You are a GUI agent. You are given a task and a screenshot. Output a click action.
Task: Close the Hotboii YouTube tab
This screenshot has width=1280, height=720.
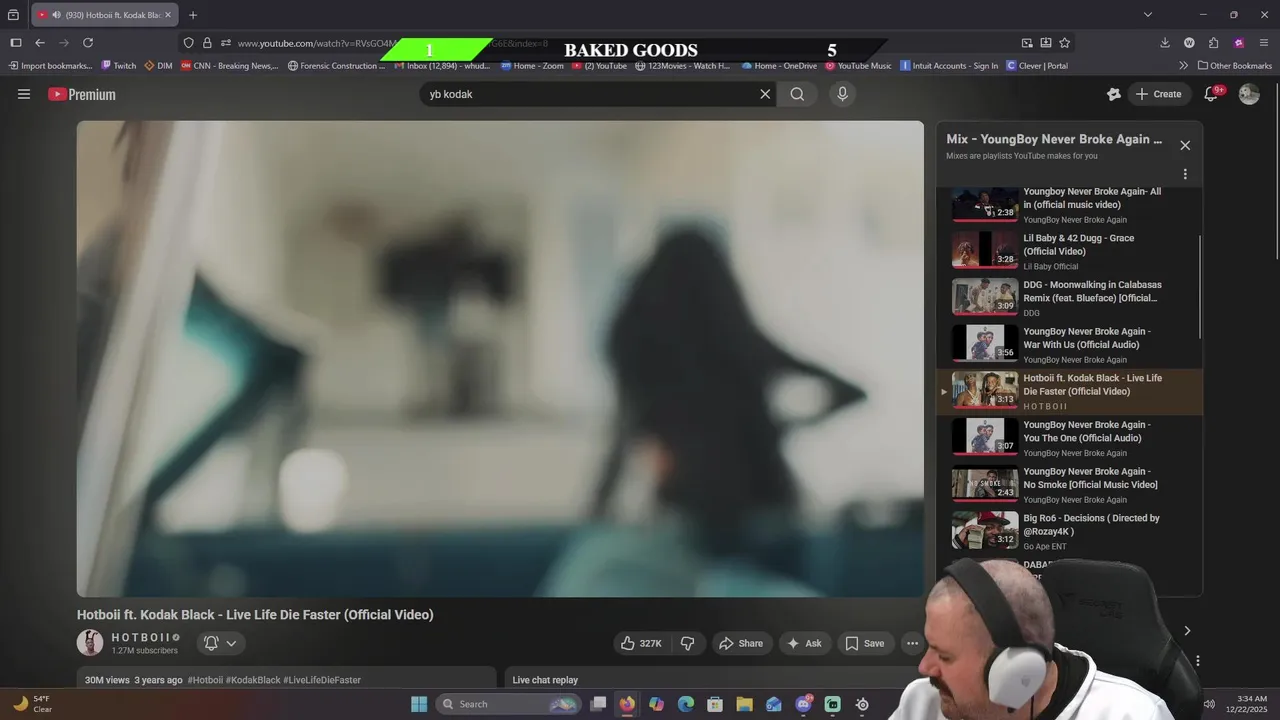pos(168,15)
